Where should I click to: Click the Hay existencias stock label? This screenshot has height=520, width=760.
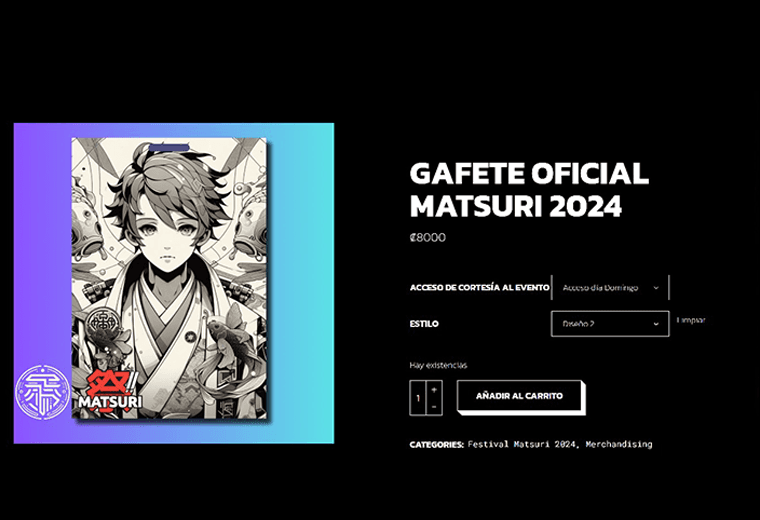click(438, 365)
